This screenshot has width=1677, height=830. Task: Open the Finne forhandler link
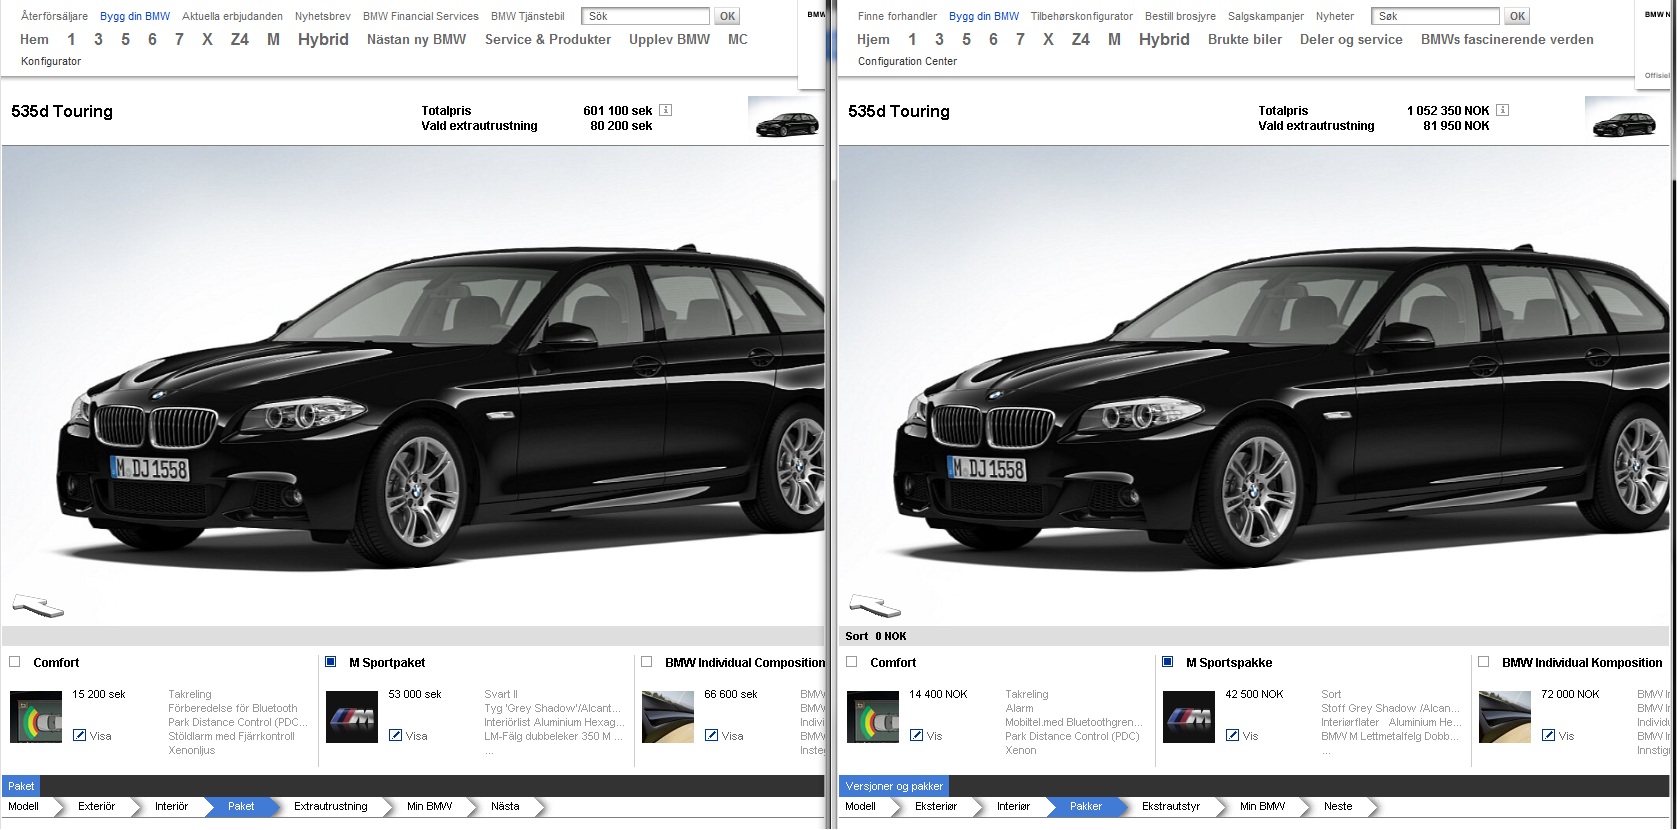pos(898,16)
